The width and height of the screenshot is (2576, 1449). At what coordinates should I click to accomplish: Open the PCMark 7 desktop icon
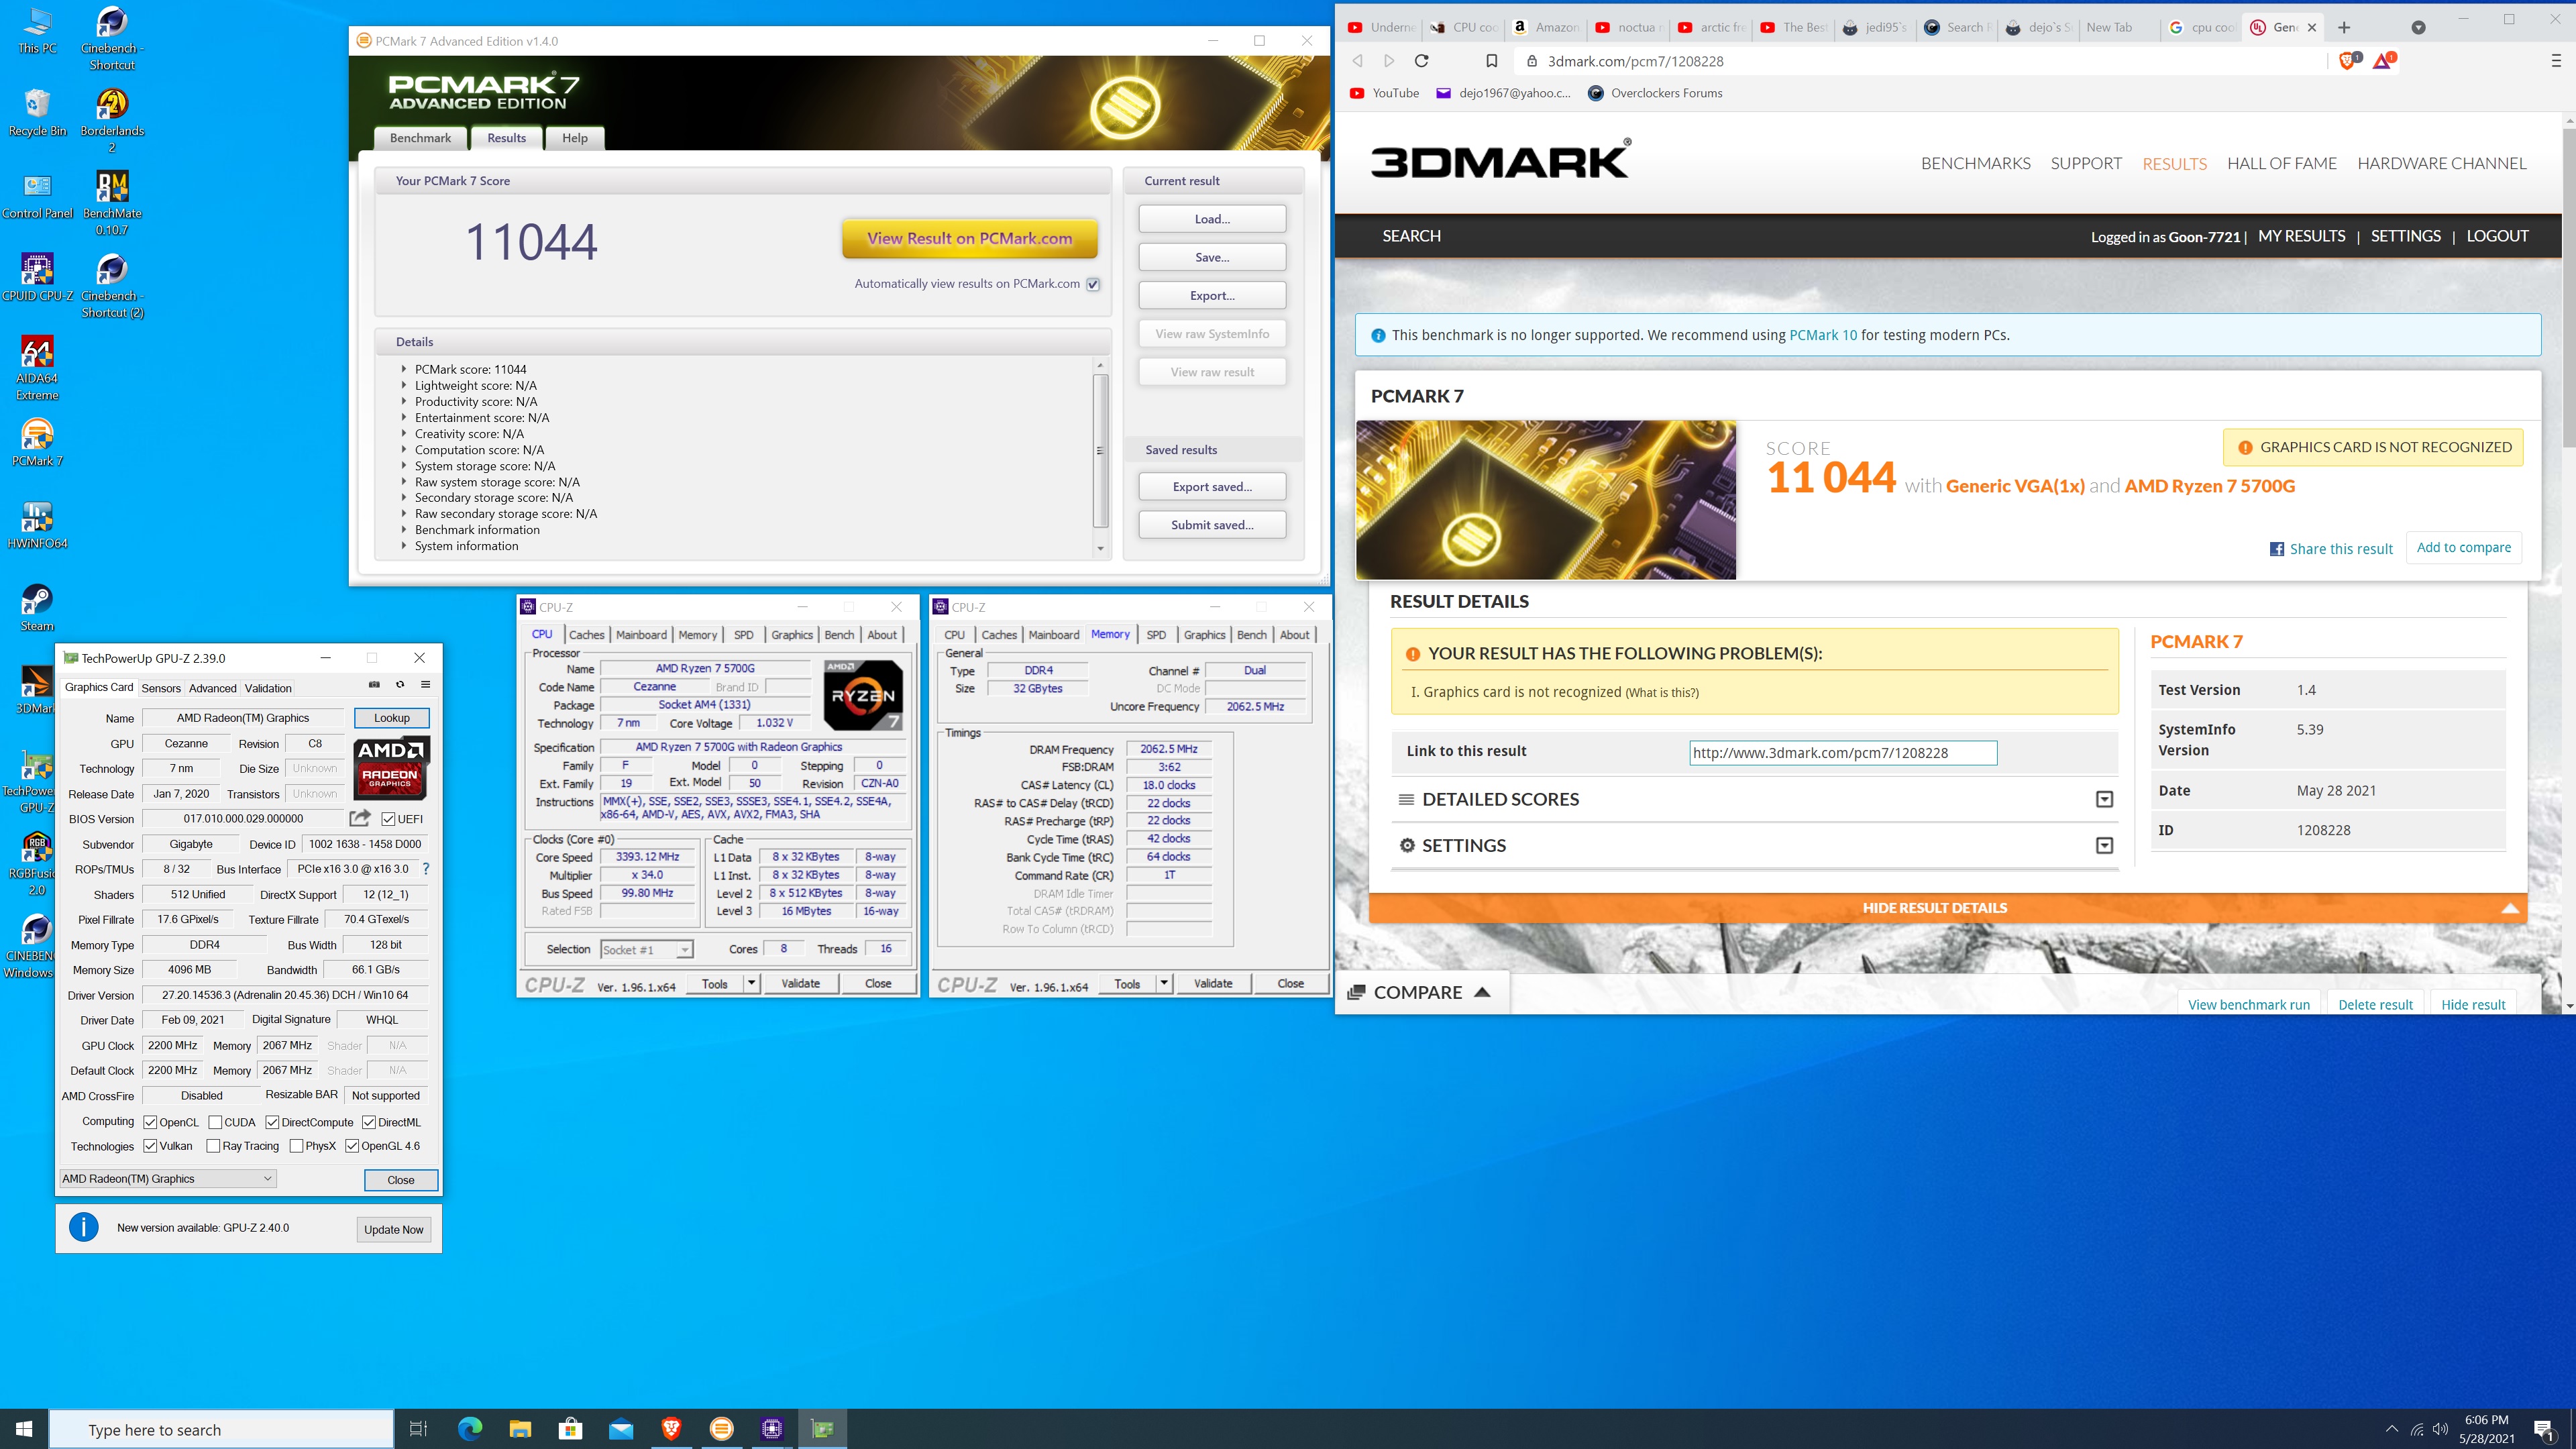coord(37,443)
